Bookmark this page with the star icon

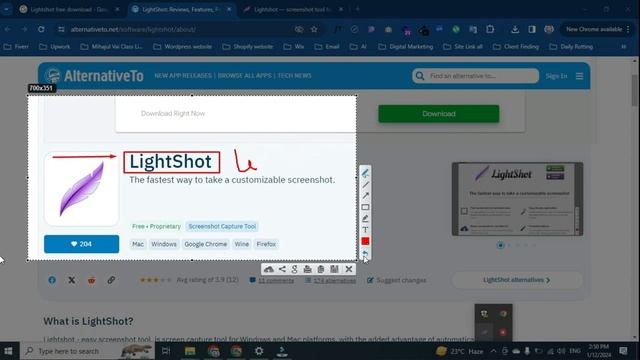tap(314, 29)
